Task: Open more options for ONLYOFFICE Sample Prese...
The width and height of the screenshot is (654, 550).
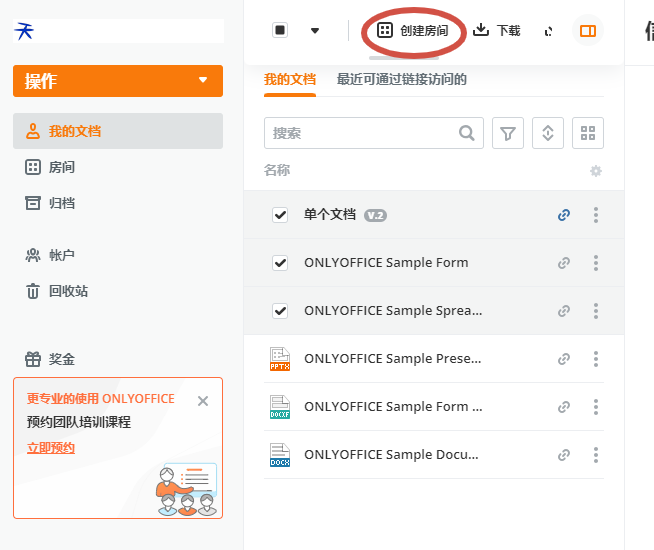Action: tap(596, 359)
